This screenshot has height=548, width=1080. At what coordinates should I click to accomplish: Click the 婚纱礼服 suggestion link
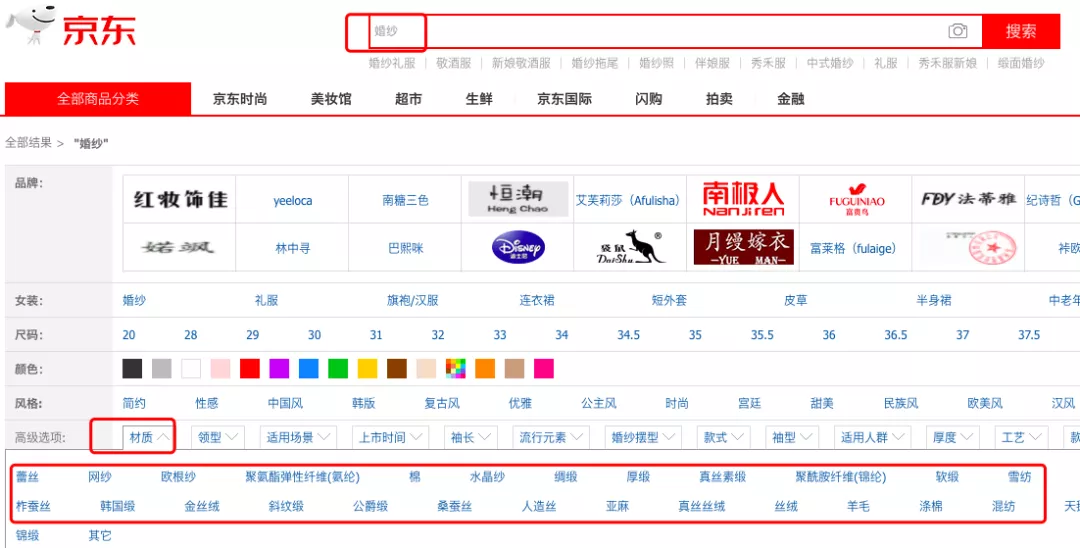coord(392,63)
